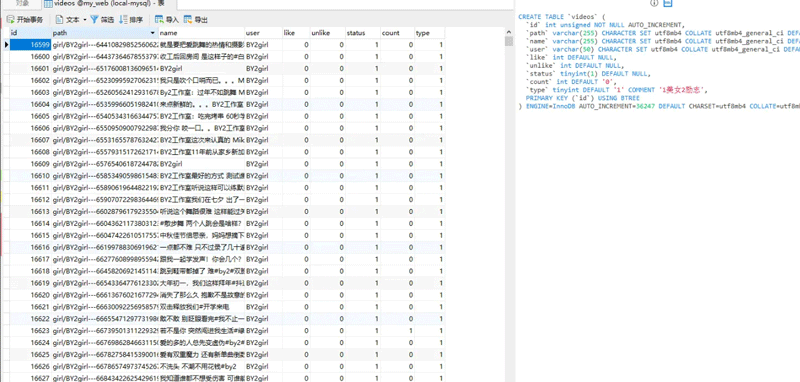Select the row with id 16610
Image resolution: width=800 pixels, height=382 pixels.
point(227,176)
